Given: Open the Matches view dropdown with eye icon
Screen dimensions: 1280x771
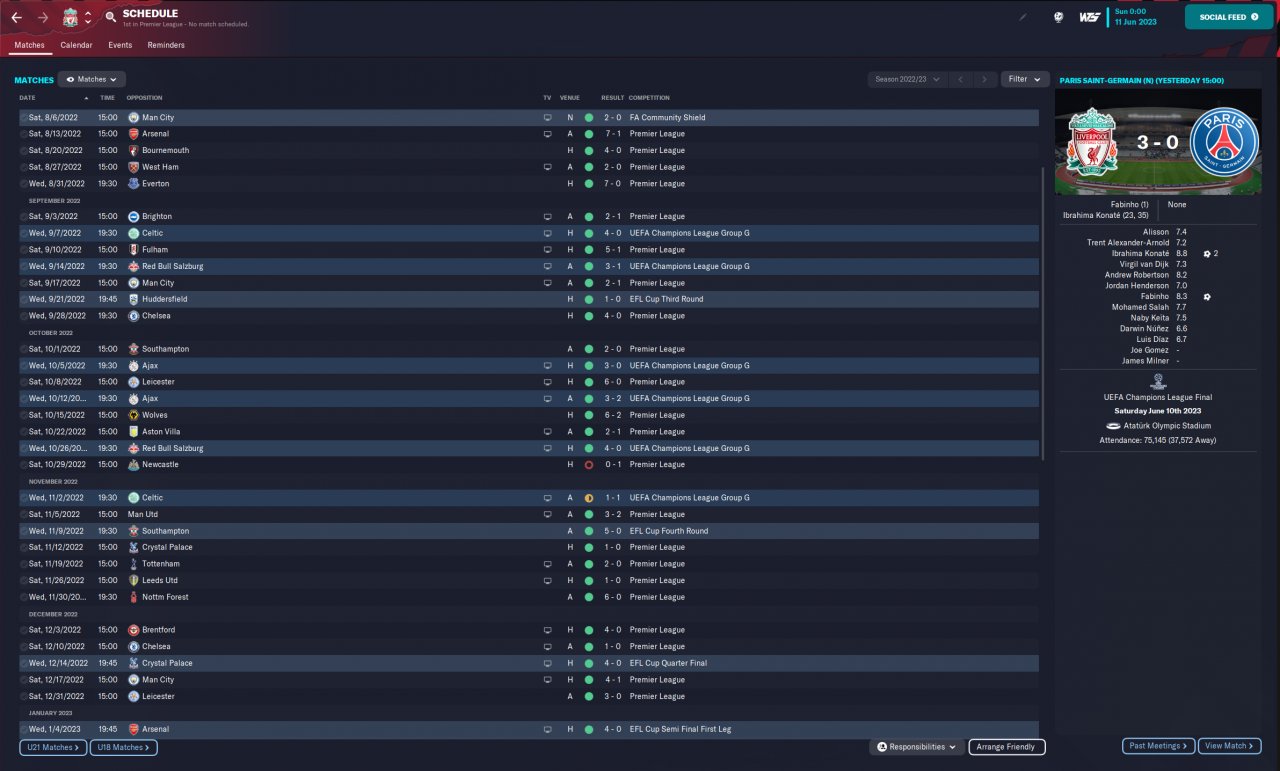Looking at the screenshot, I should click(x=92, y=79).
